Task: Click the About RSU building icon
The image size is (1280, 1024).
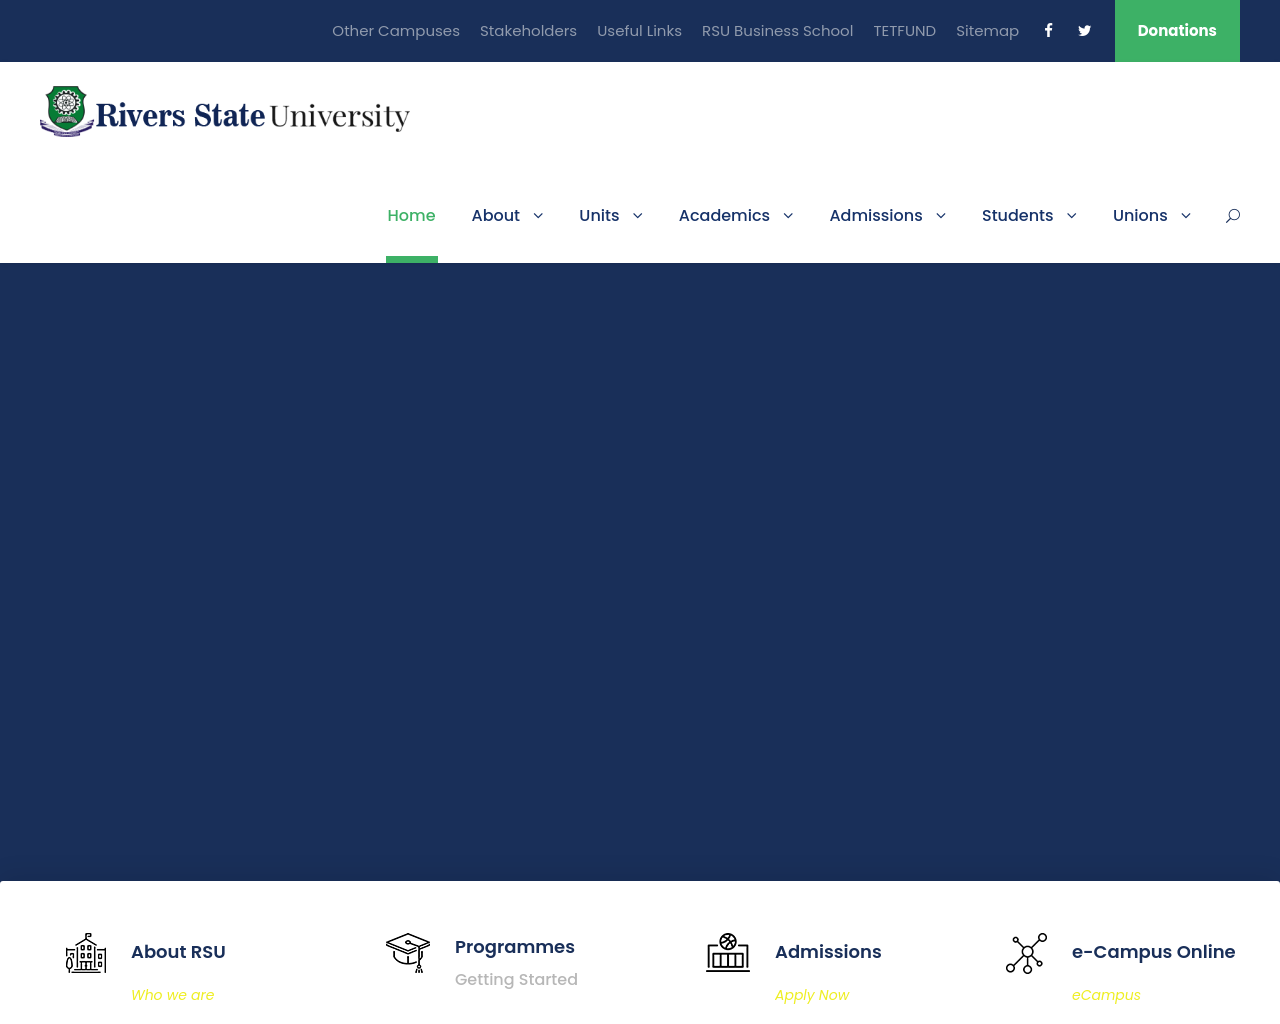Action: (x=86, y=953)
